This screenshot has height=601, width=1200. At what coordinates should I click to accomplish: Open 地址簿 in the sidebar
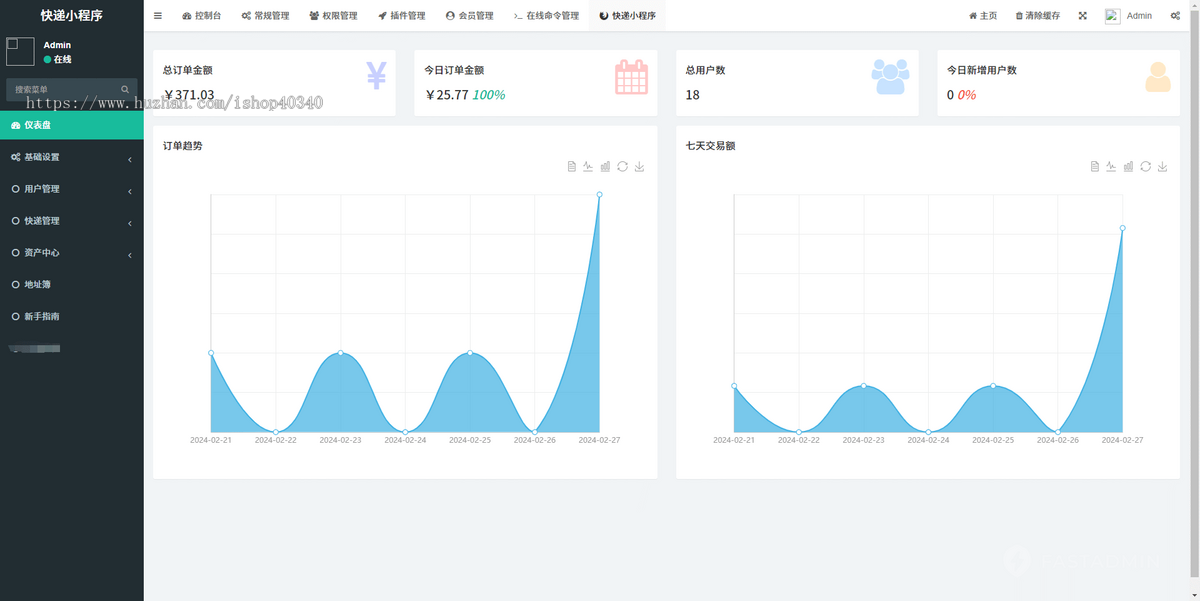tap(72, 285)
